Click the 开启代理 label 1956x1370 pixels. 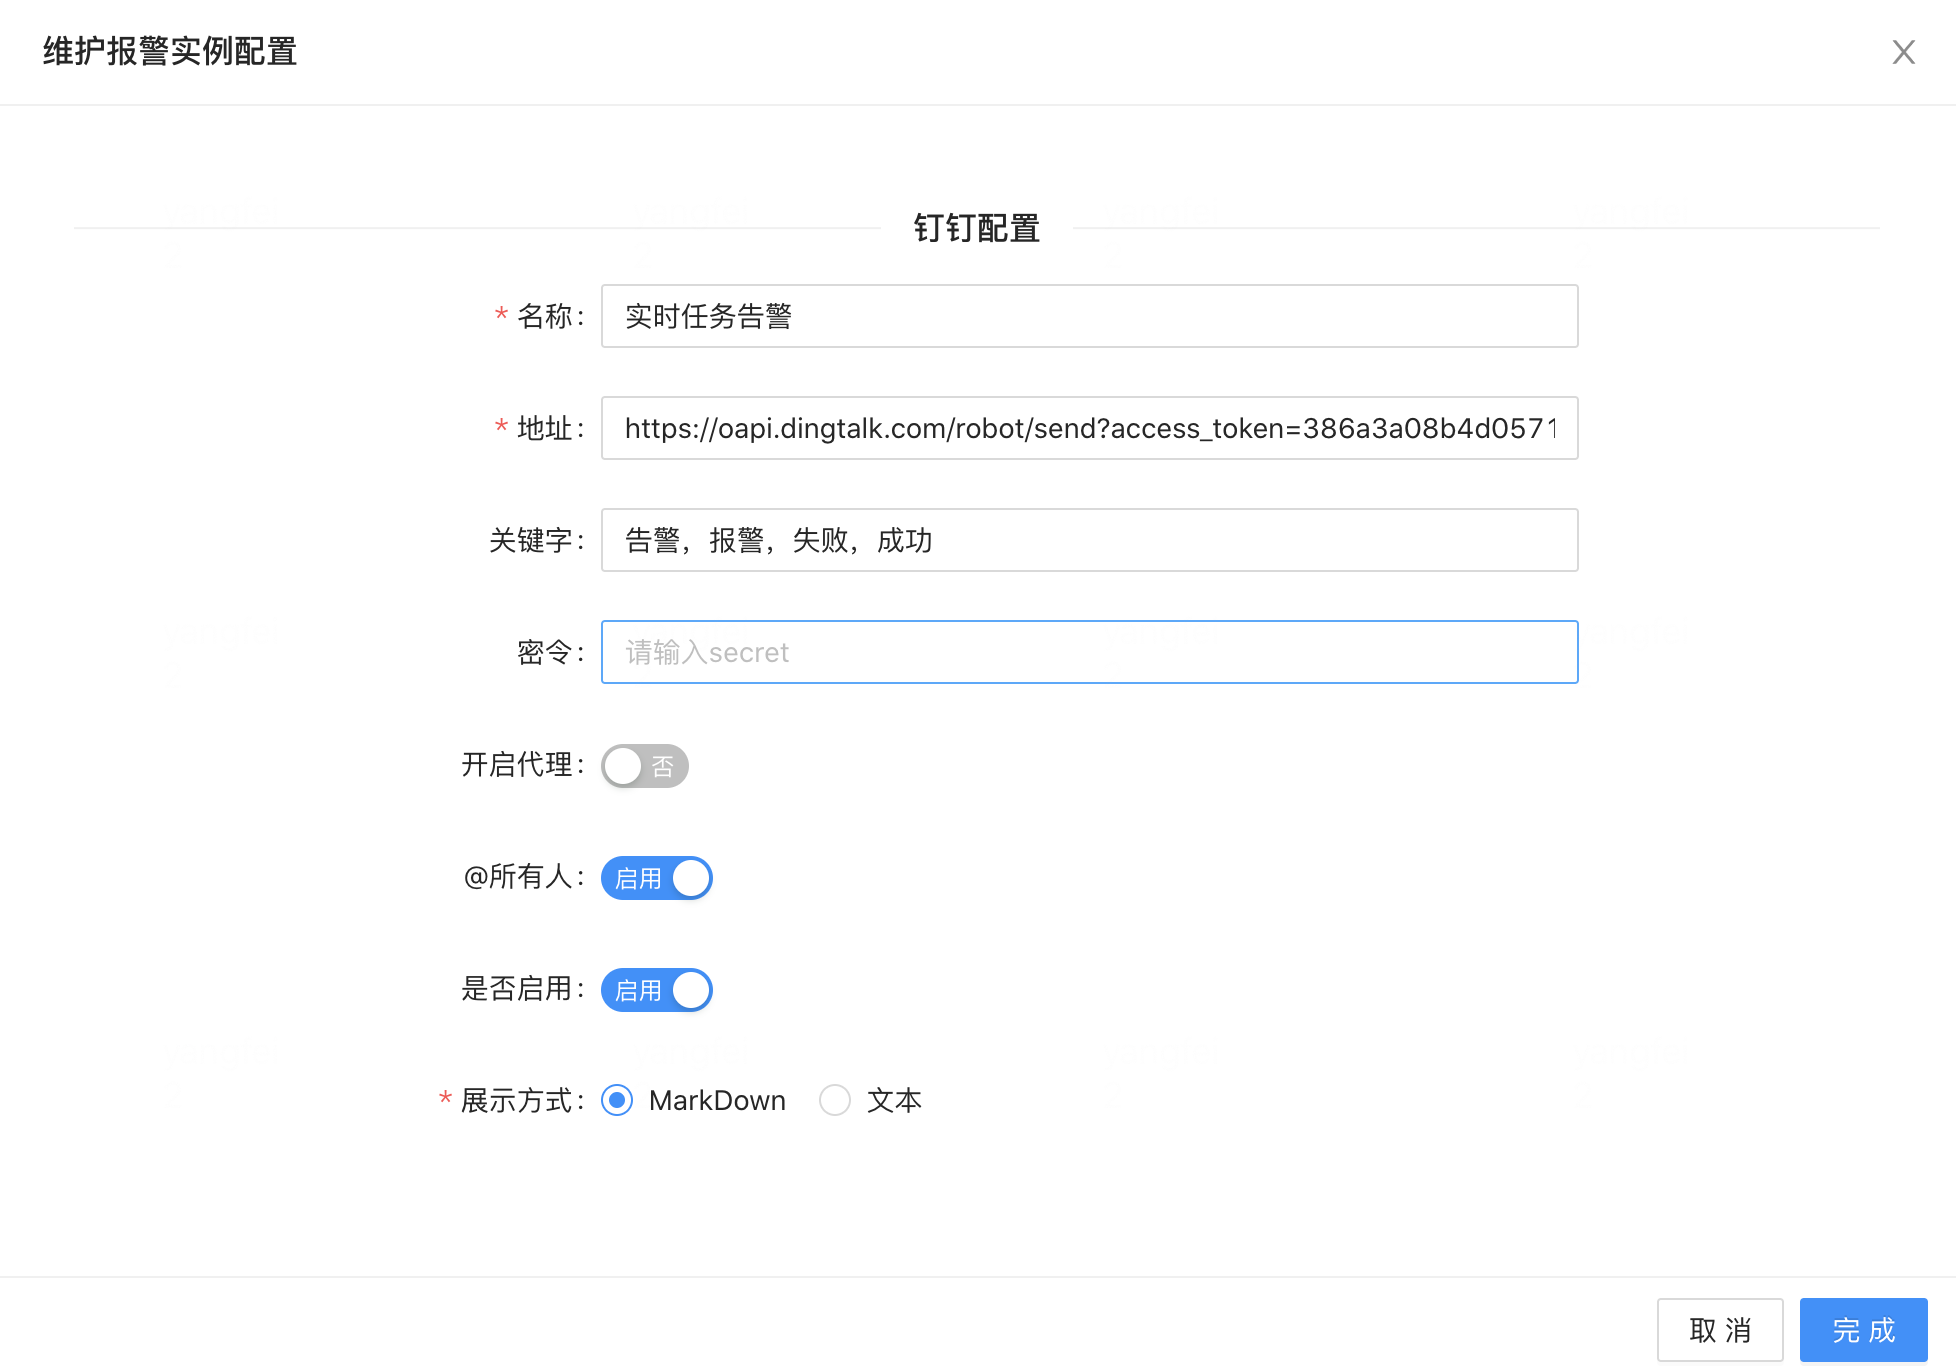tap(522, 764)
